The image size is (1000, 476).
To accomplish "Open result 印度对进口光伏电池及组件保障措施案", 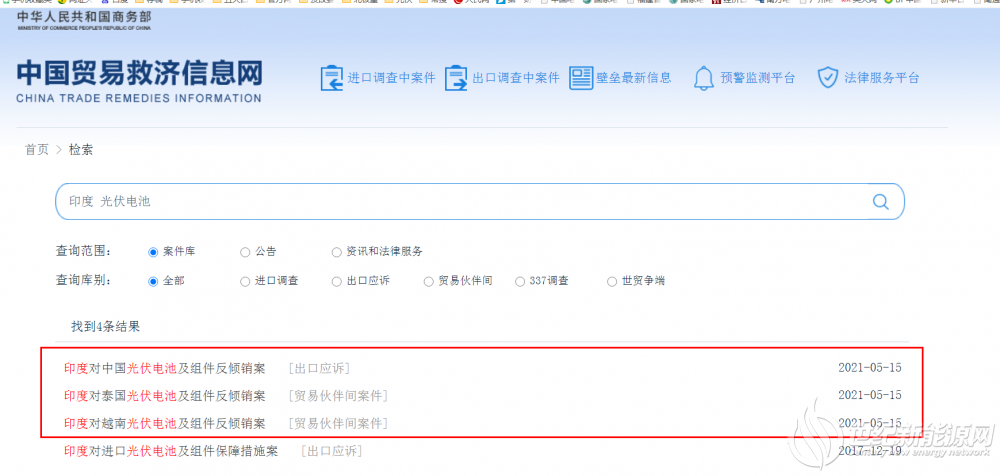I will tap(171, 451).
